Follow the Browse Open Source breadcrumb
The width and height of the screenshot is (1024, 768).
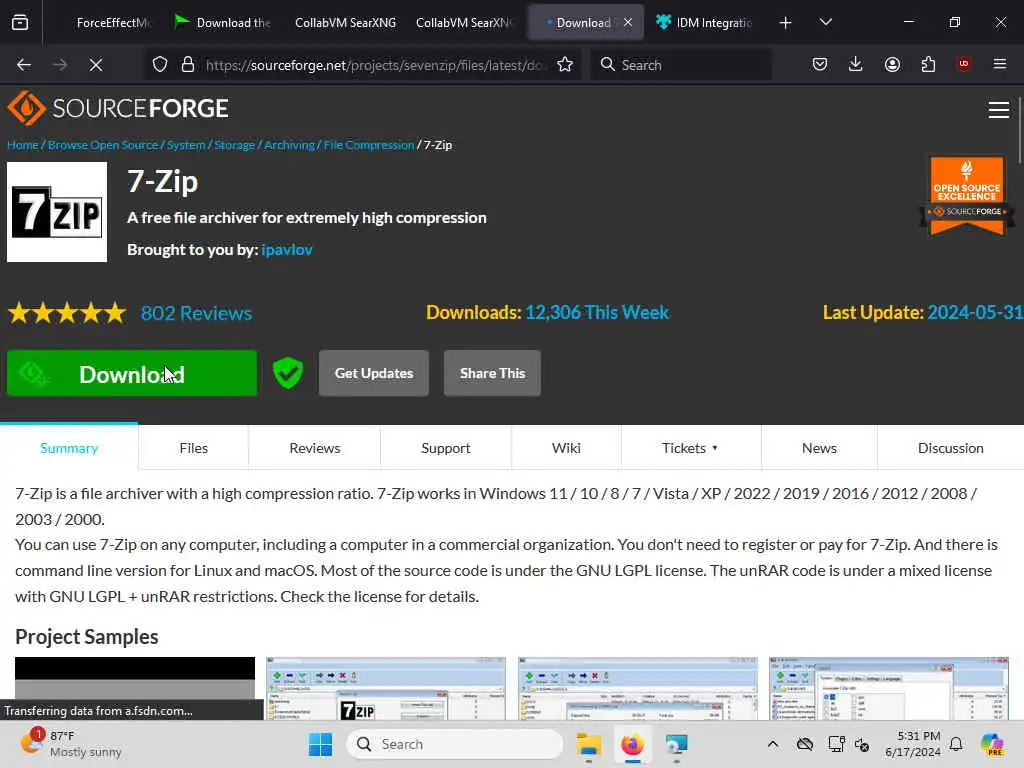pos(103,145)
